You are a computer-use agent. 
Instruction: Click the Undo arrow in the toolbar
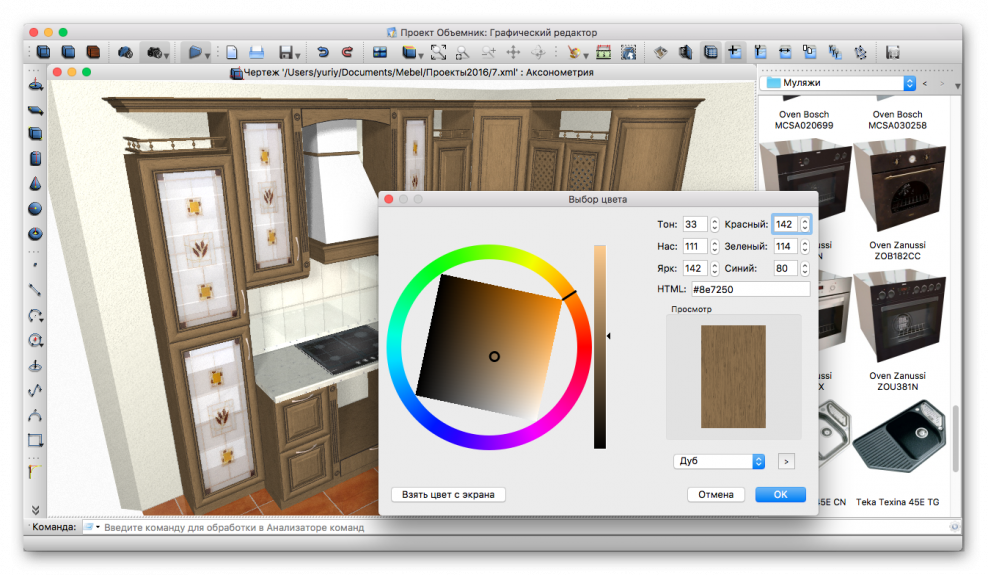click(322, 52)
